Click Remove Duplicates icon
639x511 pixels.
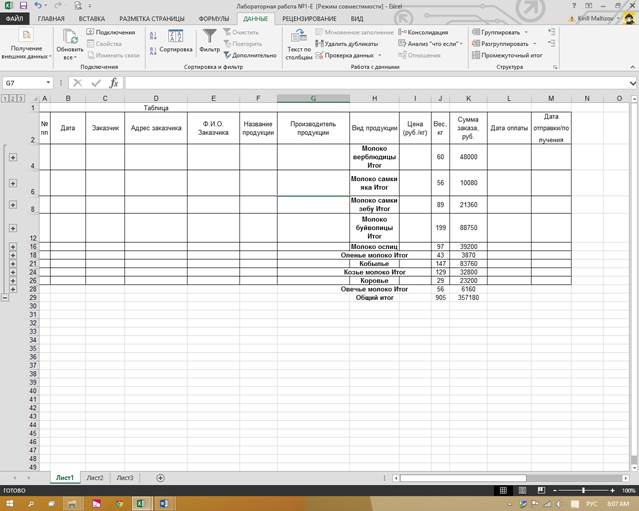click(x=320, y=44)
